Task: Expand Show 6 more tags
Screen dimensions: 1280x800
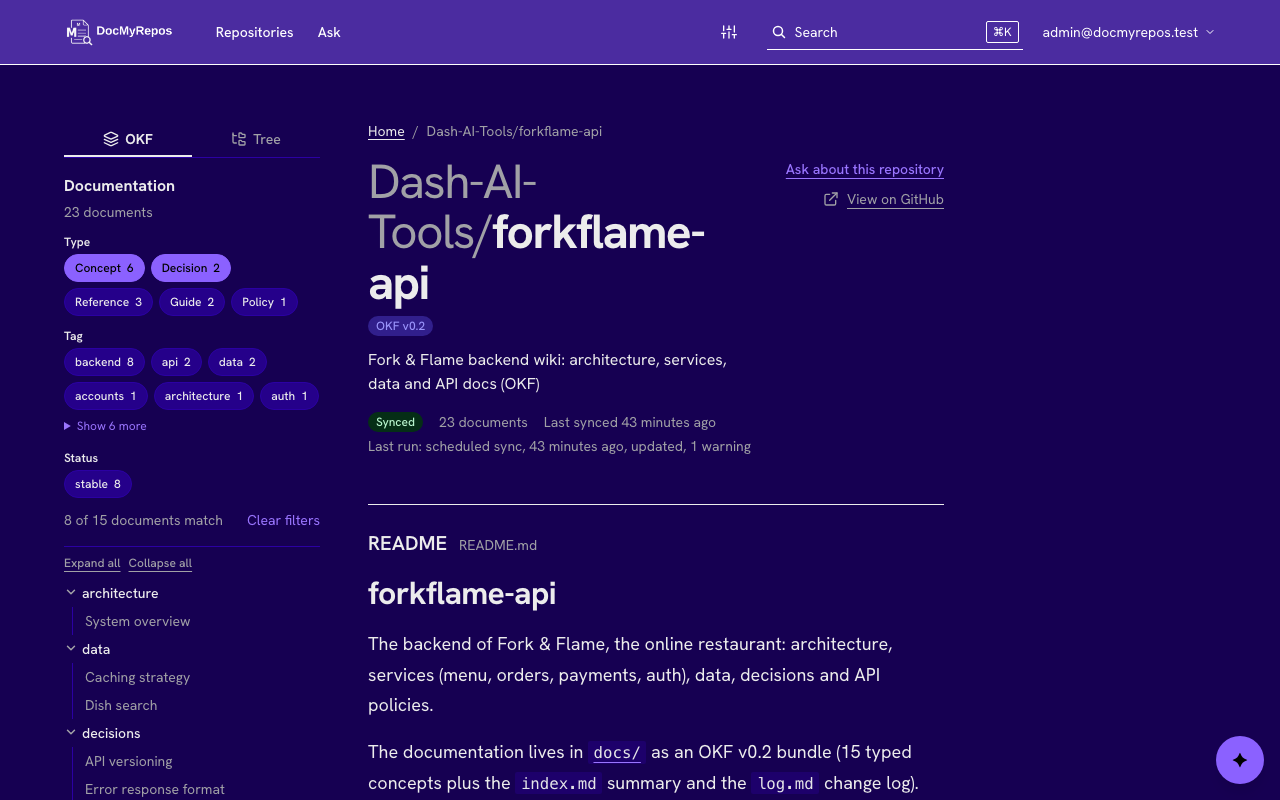Action: click(x=105, y=426)
